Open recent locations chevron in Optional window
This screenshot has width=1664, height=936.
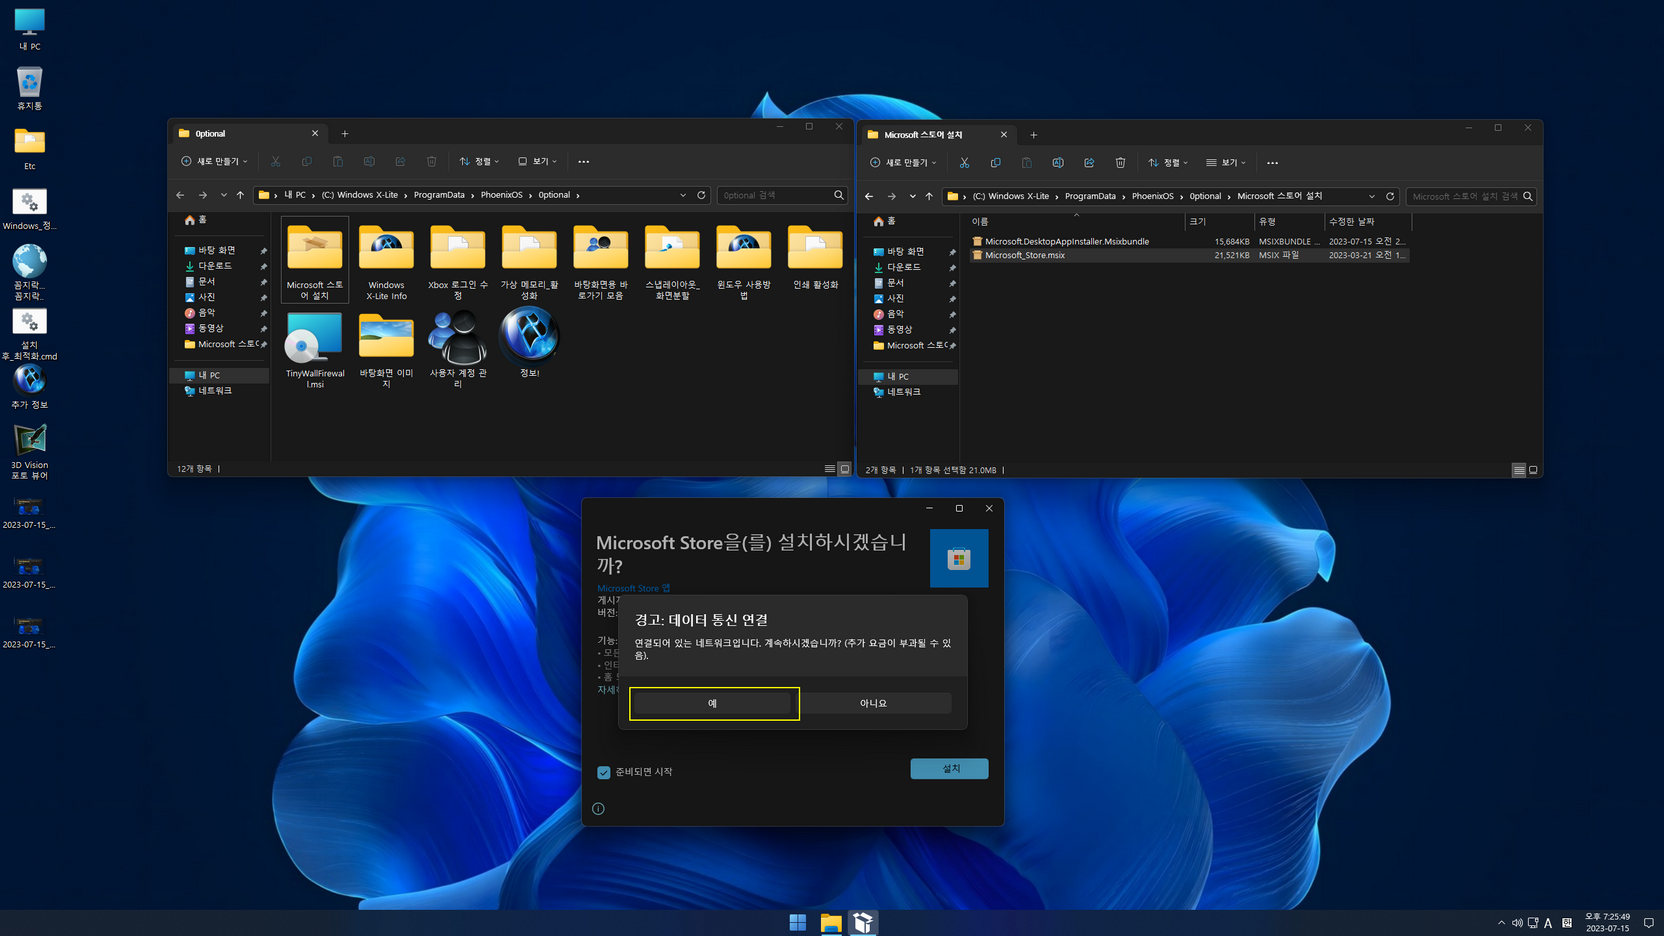223,195
